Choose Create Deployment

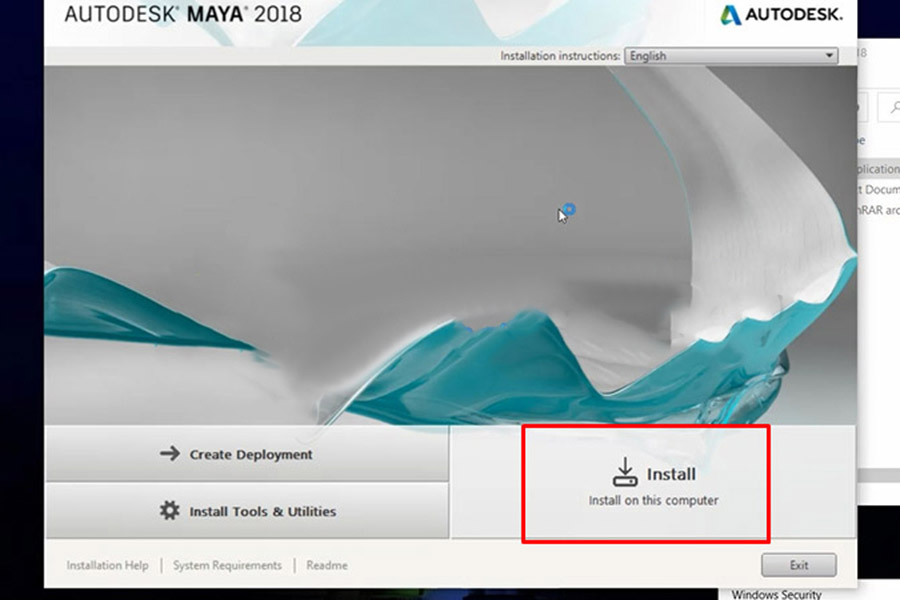tap(247, 454)
